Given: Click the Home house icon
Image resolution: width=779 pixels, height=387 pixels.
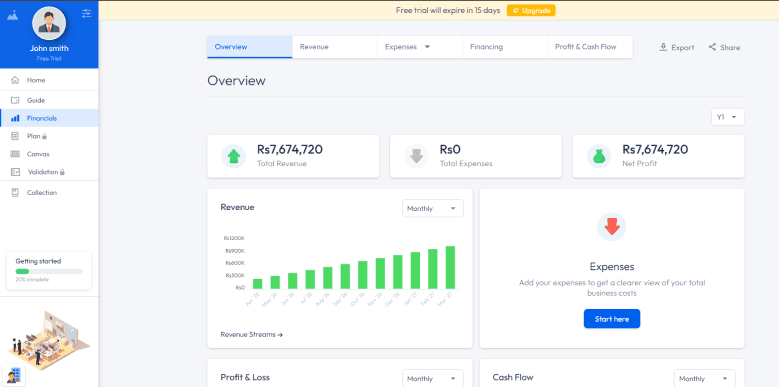Looking at the screenshot, I should click(x=15, y=80).
